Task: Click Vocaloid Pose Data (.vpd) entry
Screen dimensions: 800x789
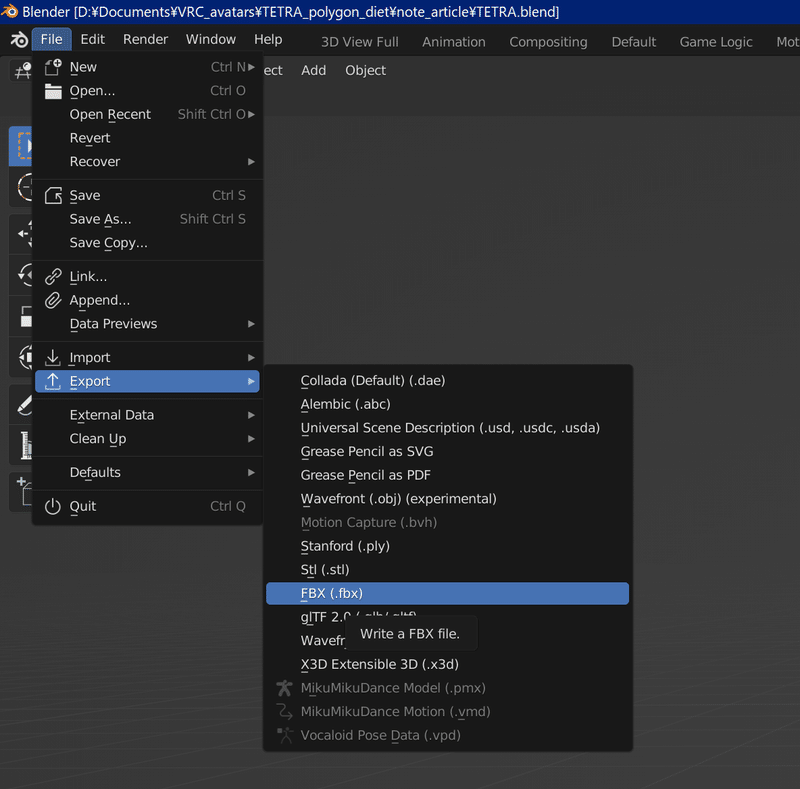Action: [447, 735]
